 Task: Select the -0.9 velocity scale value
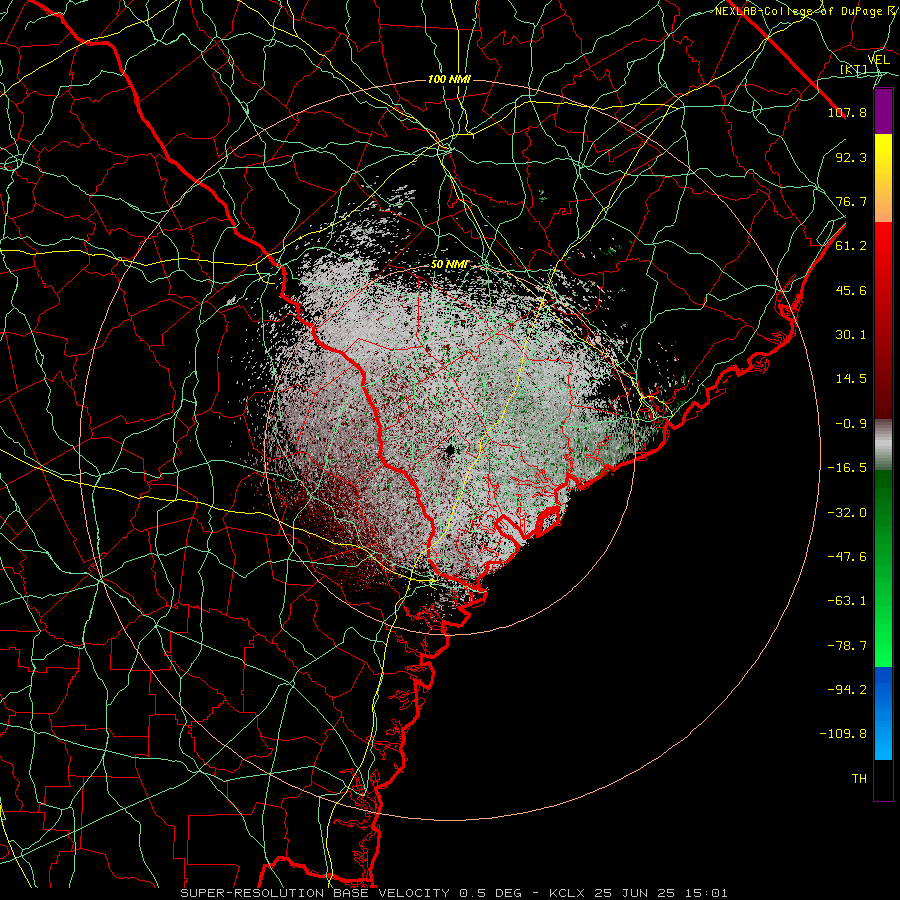tap(851, 424)
